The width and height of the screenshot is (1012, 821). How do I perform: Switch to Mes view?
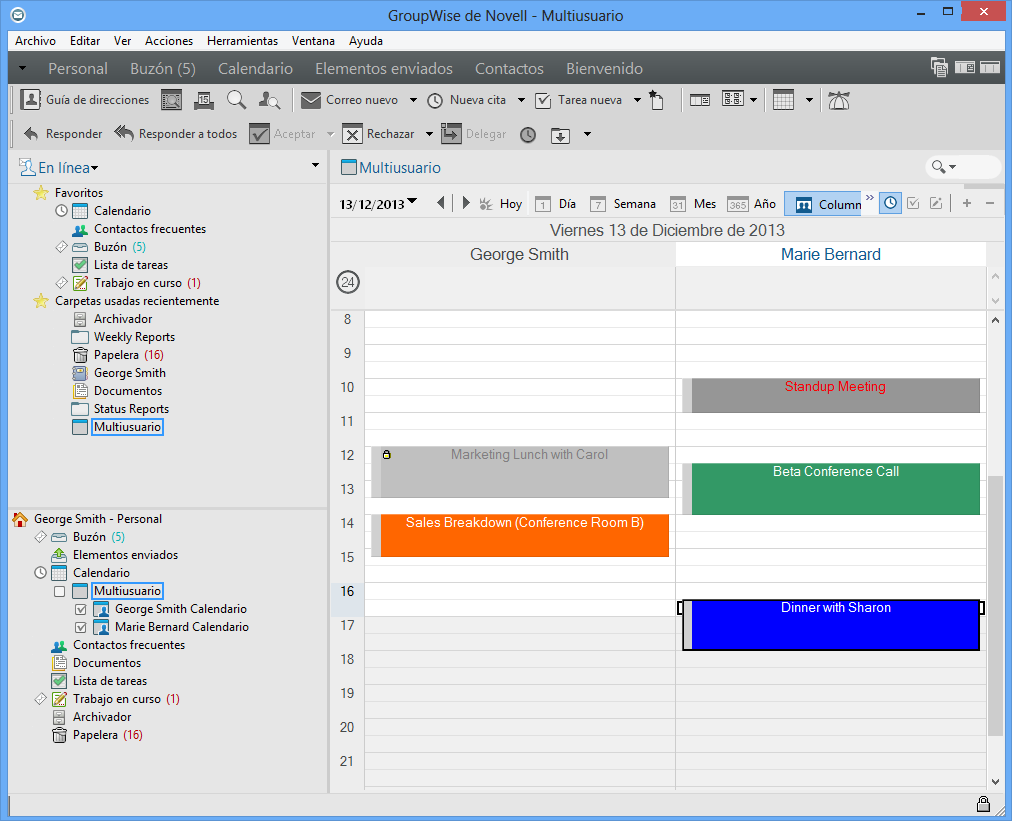pos(693,204)
